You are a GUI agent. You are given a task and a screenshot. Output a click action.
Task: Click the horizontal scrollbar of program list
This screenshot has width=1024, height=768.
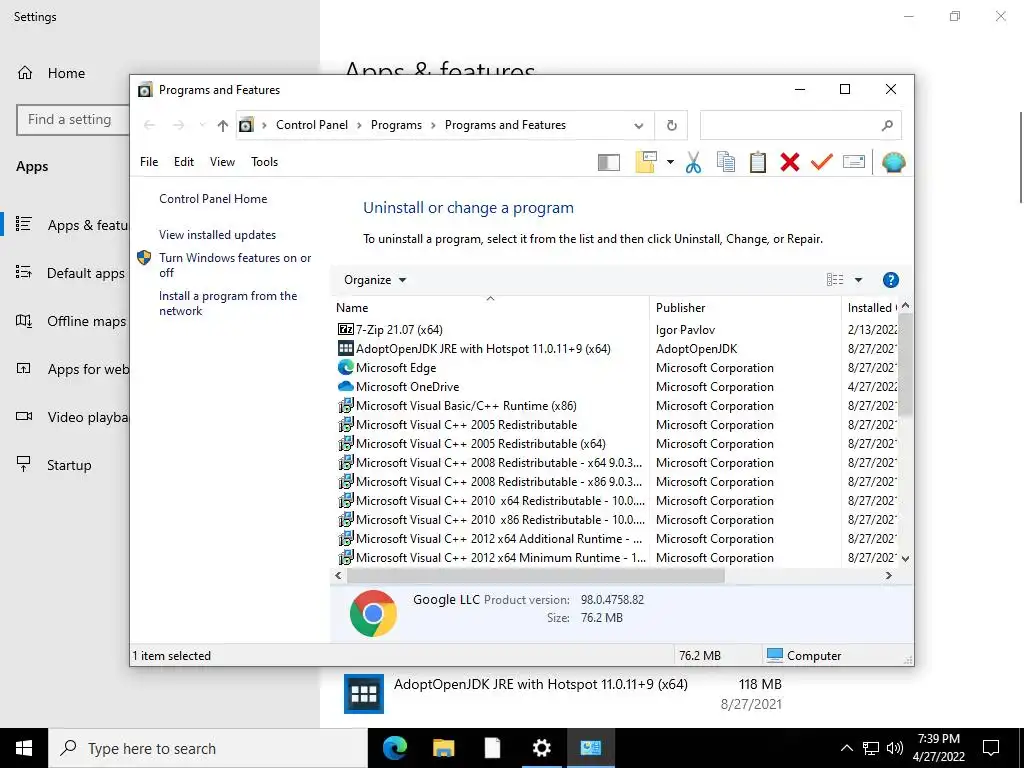pos(536,575)
